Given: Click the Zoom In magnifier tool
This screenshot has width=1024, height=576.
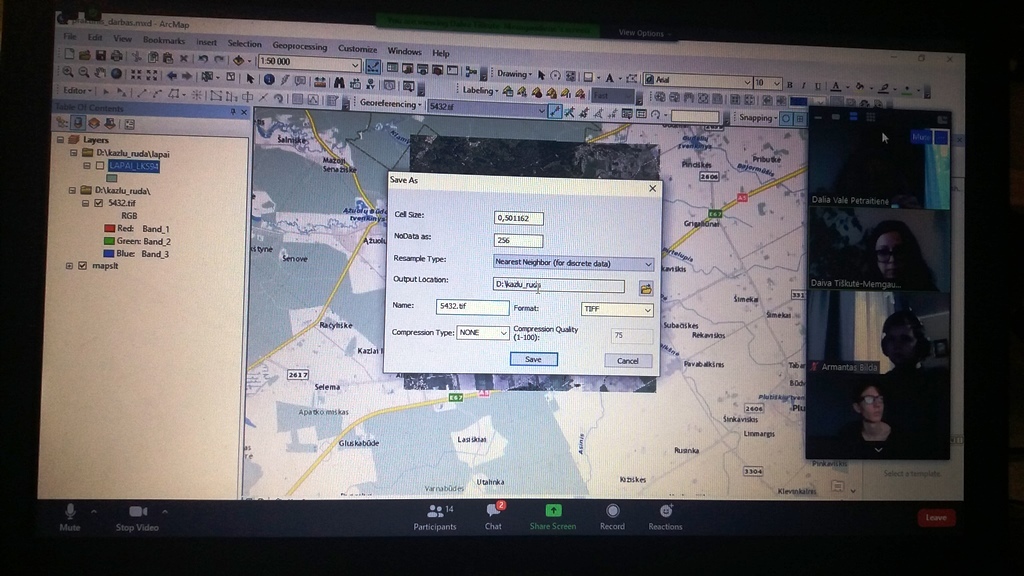Looking at the screenshot, I should [68, 72].
